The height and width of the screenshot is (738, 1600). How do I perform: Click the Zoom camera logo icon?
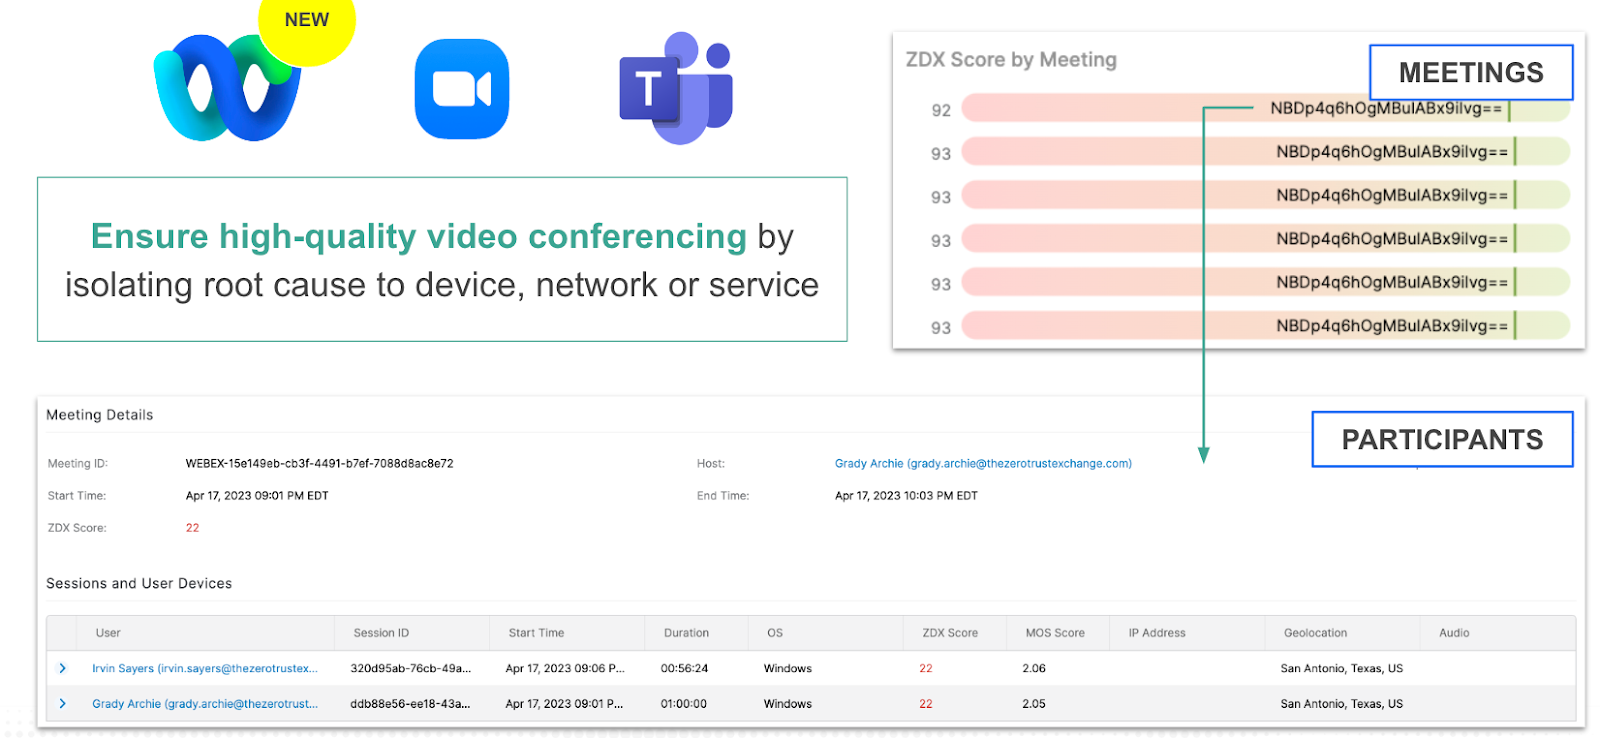461,89
